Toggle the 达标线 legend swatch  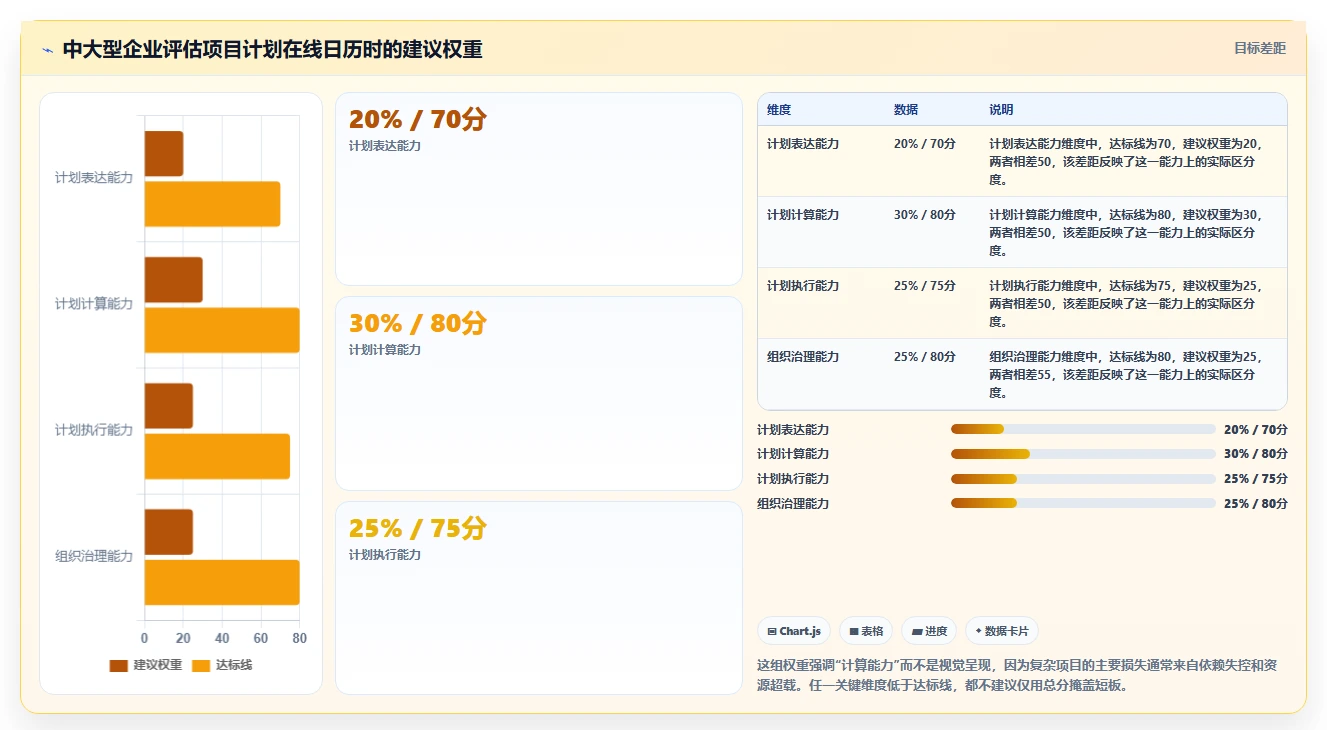pos(201,665)
